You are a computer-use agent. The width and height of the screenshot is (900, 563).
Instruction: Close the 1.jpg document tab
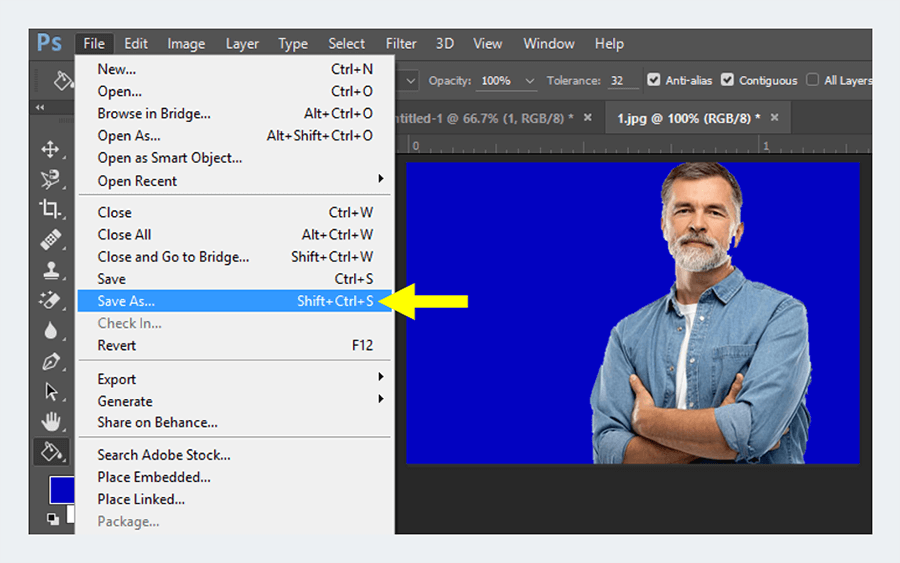(774, 118)
